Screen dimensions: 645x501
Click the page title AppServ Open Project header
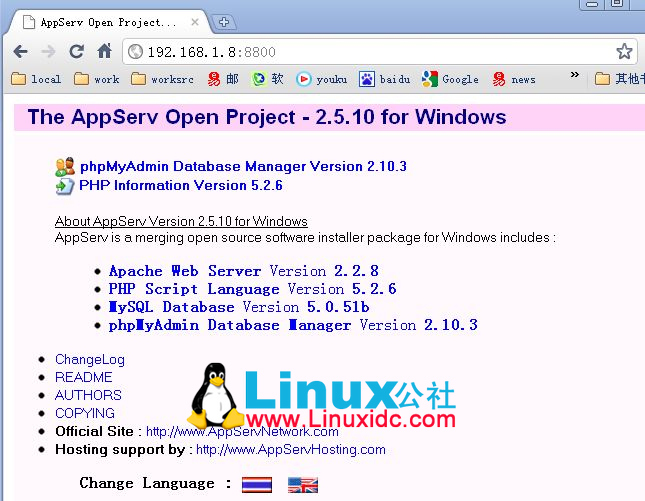267,117
